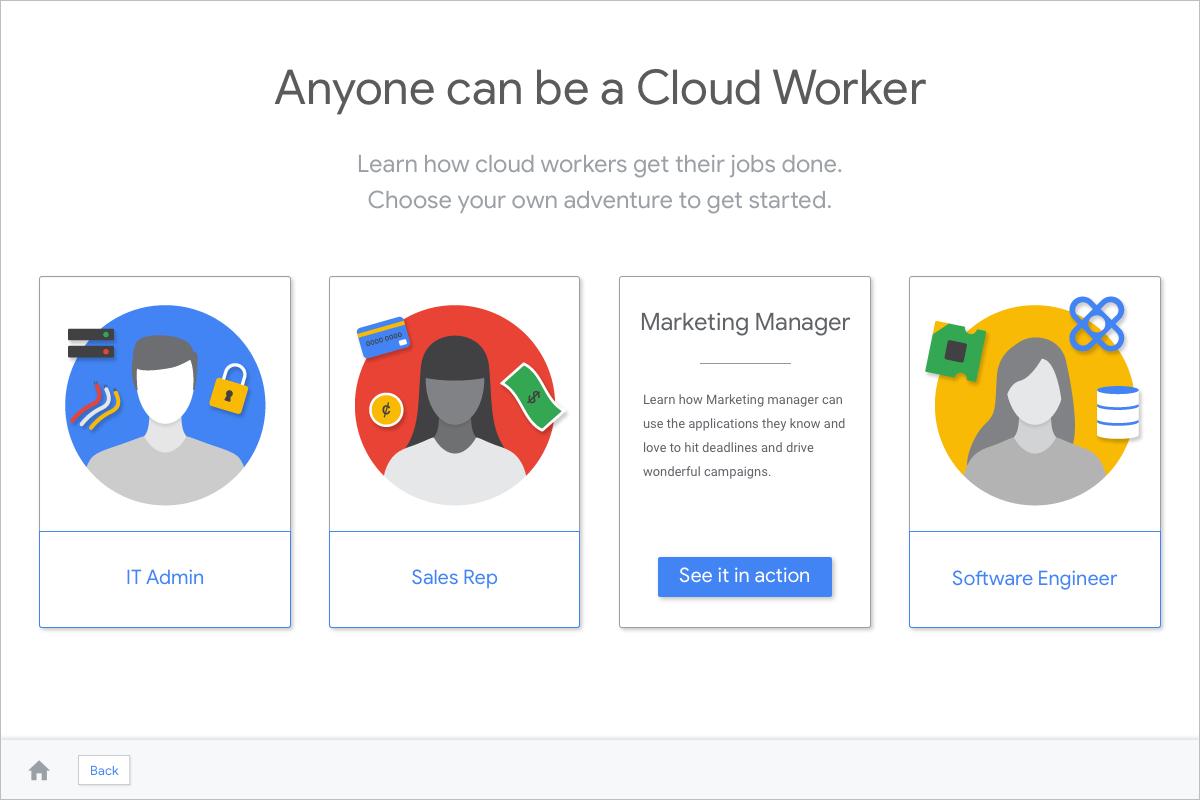Image resolution: width=1200 pixels, height=800 pixels.
Task: Click the 'Learn how cloud workers get their jobs done' line
Action: pos(600,164)
